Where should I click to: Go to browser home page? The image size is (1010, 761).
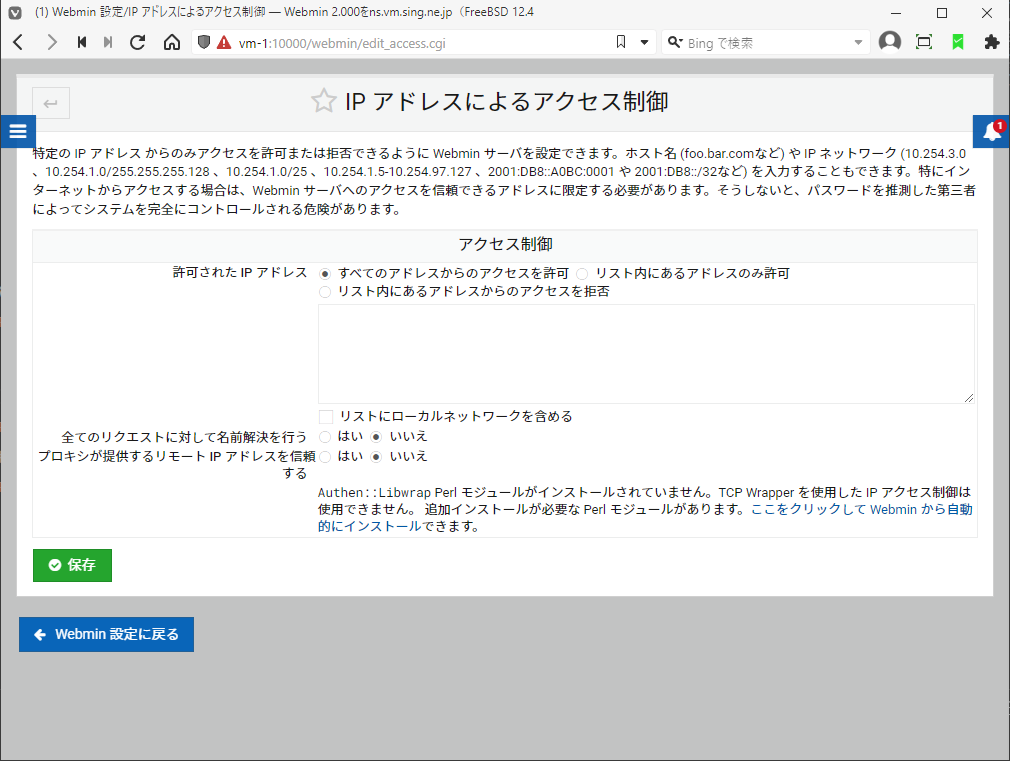coord(171,43)
